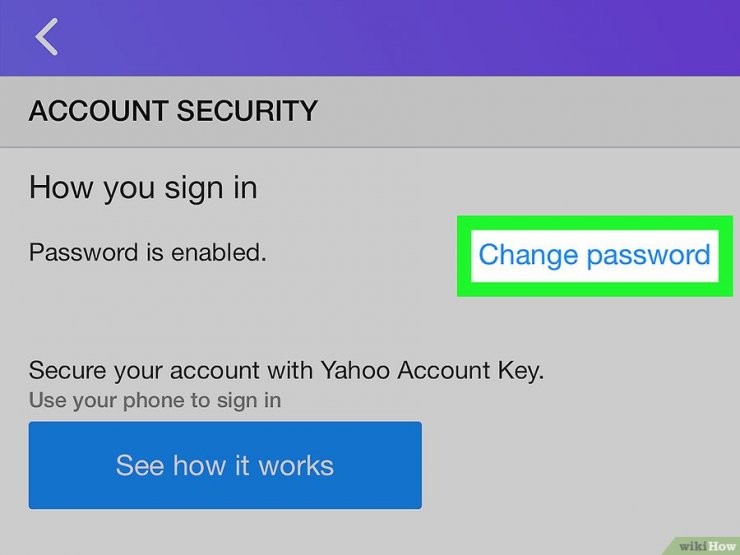Go back using the white chevron
The image size is (740, 555).
[46, 37]
